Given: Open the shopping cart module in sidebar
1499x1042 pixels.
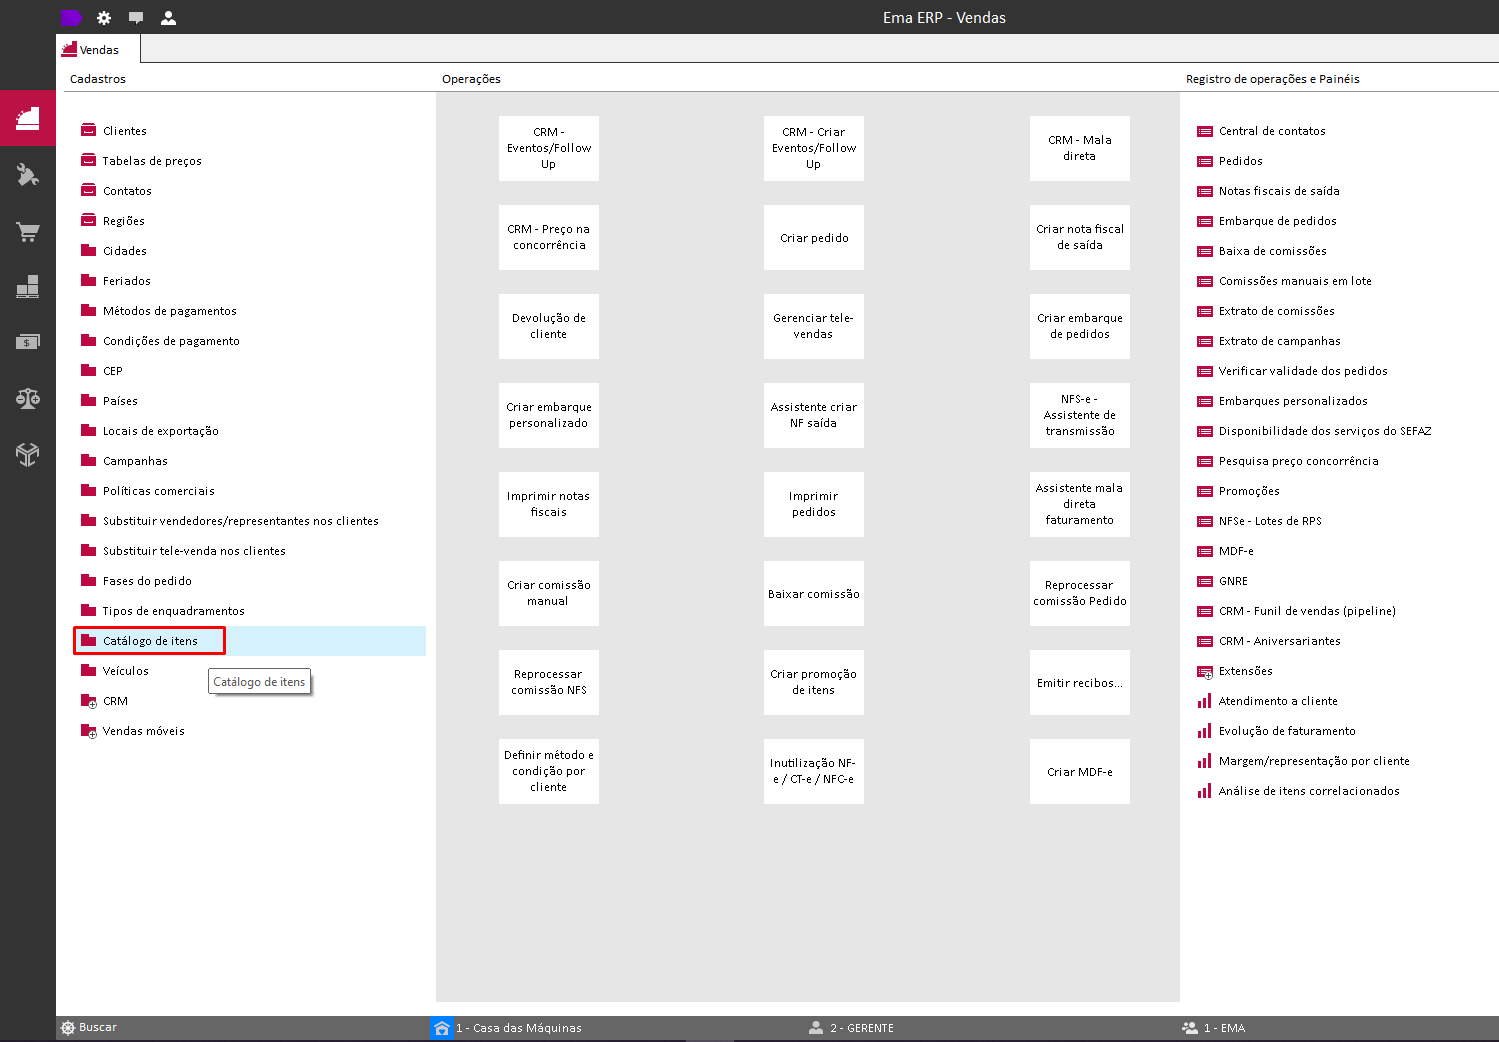Looking at the screenshot, I should point(28,232).
